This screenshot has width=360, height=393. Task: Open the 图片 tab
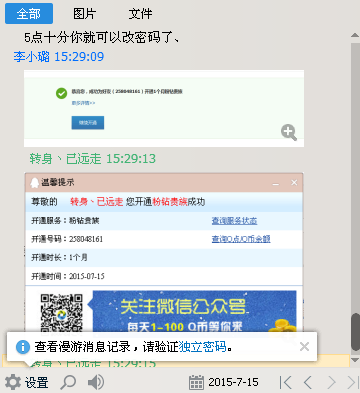[x=85, y=14]
